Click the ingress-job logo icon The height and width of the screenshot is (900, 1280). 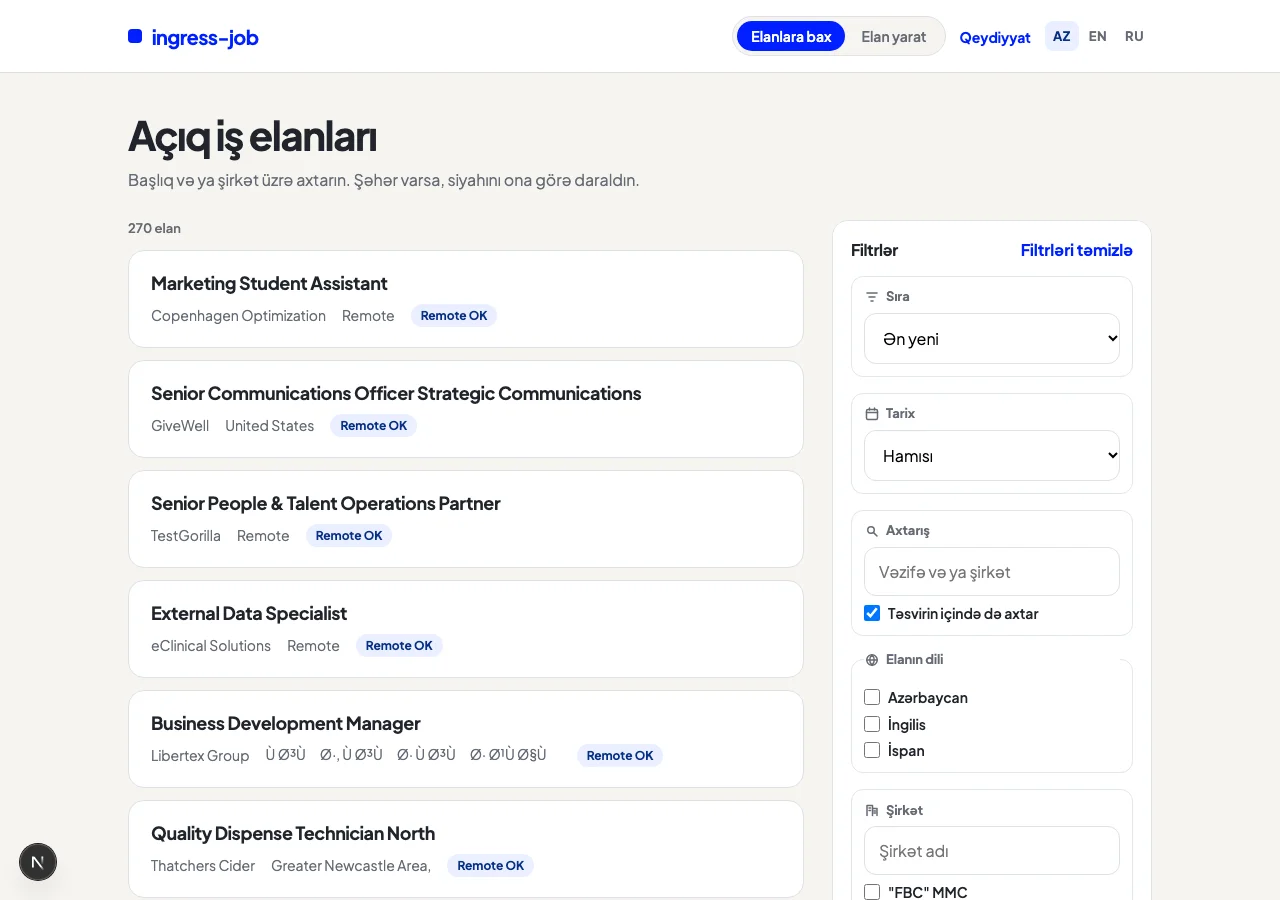click(135, 37)
